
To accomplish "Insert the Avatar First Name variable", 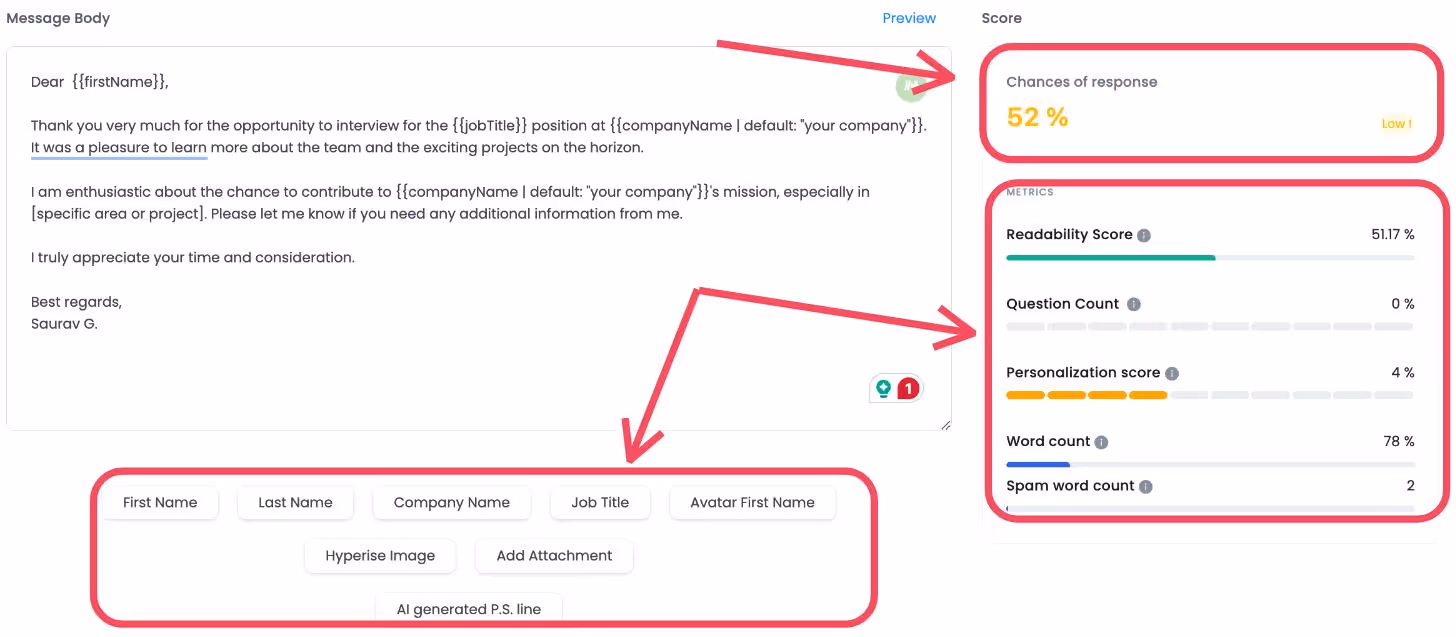I will coord(752,502).
